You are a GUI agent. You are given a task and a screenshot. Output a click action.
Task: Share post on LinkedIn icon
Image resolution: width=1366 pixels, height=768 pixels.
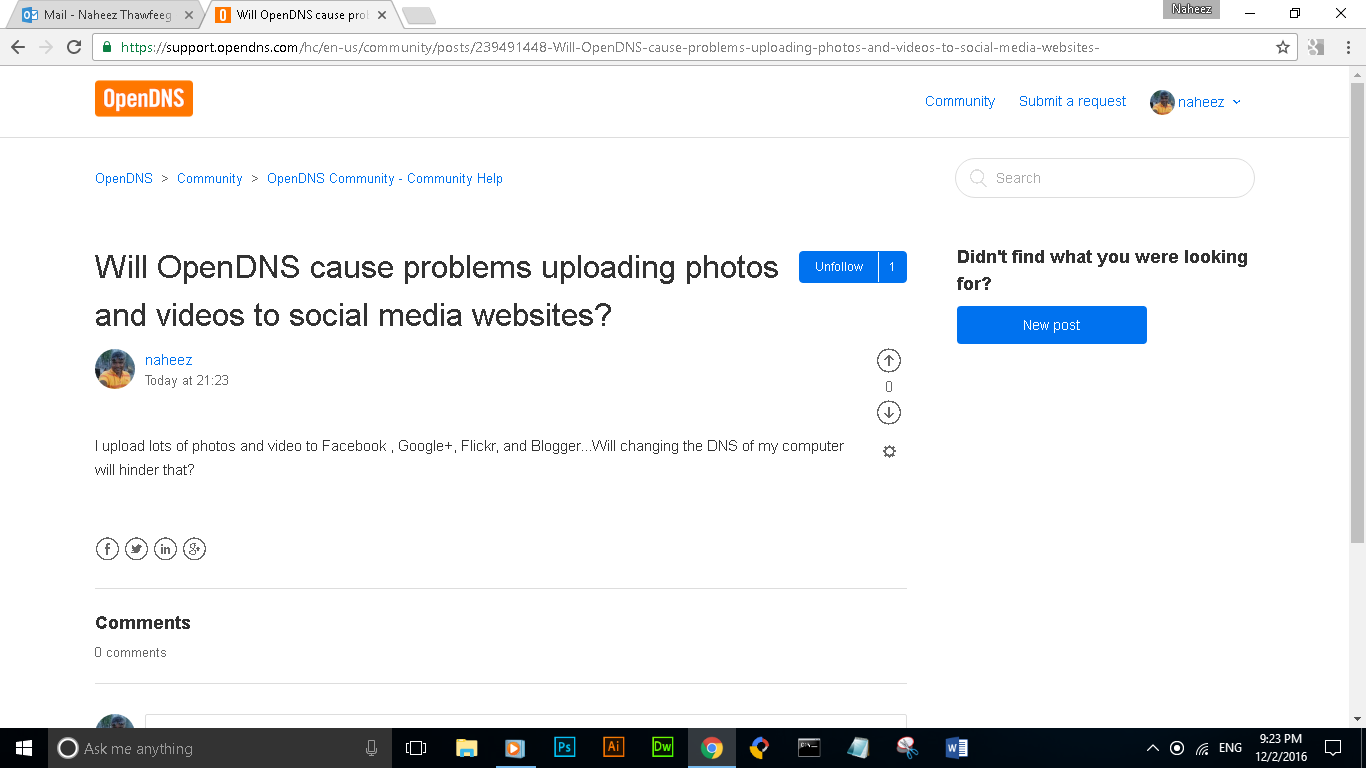coord(165,548)
